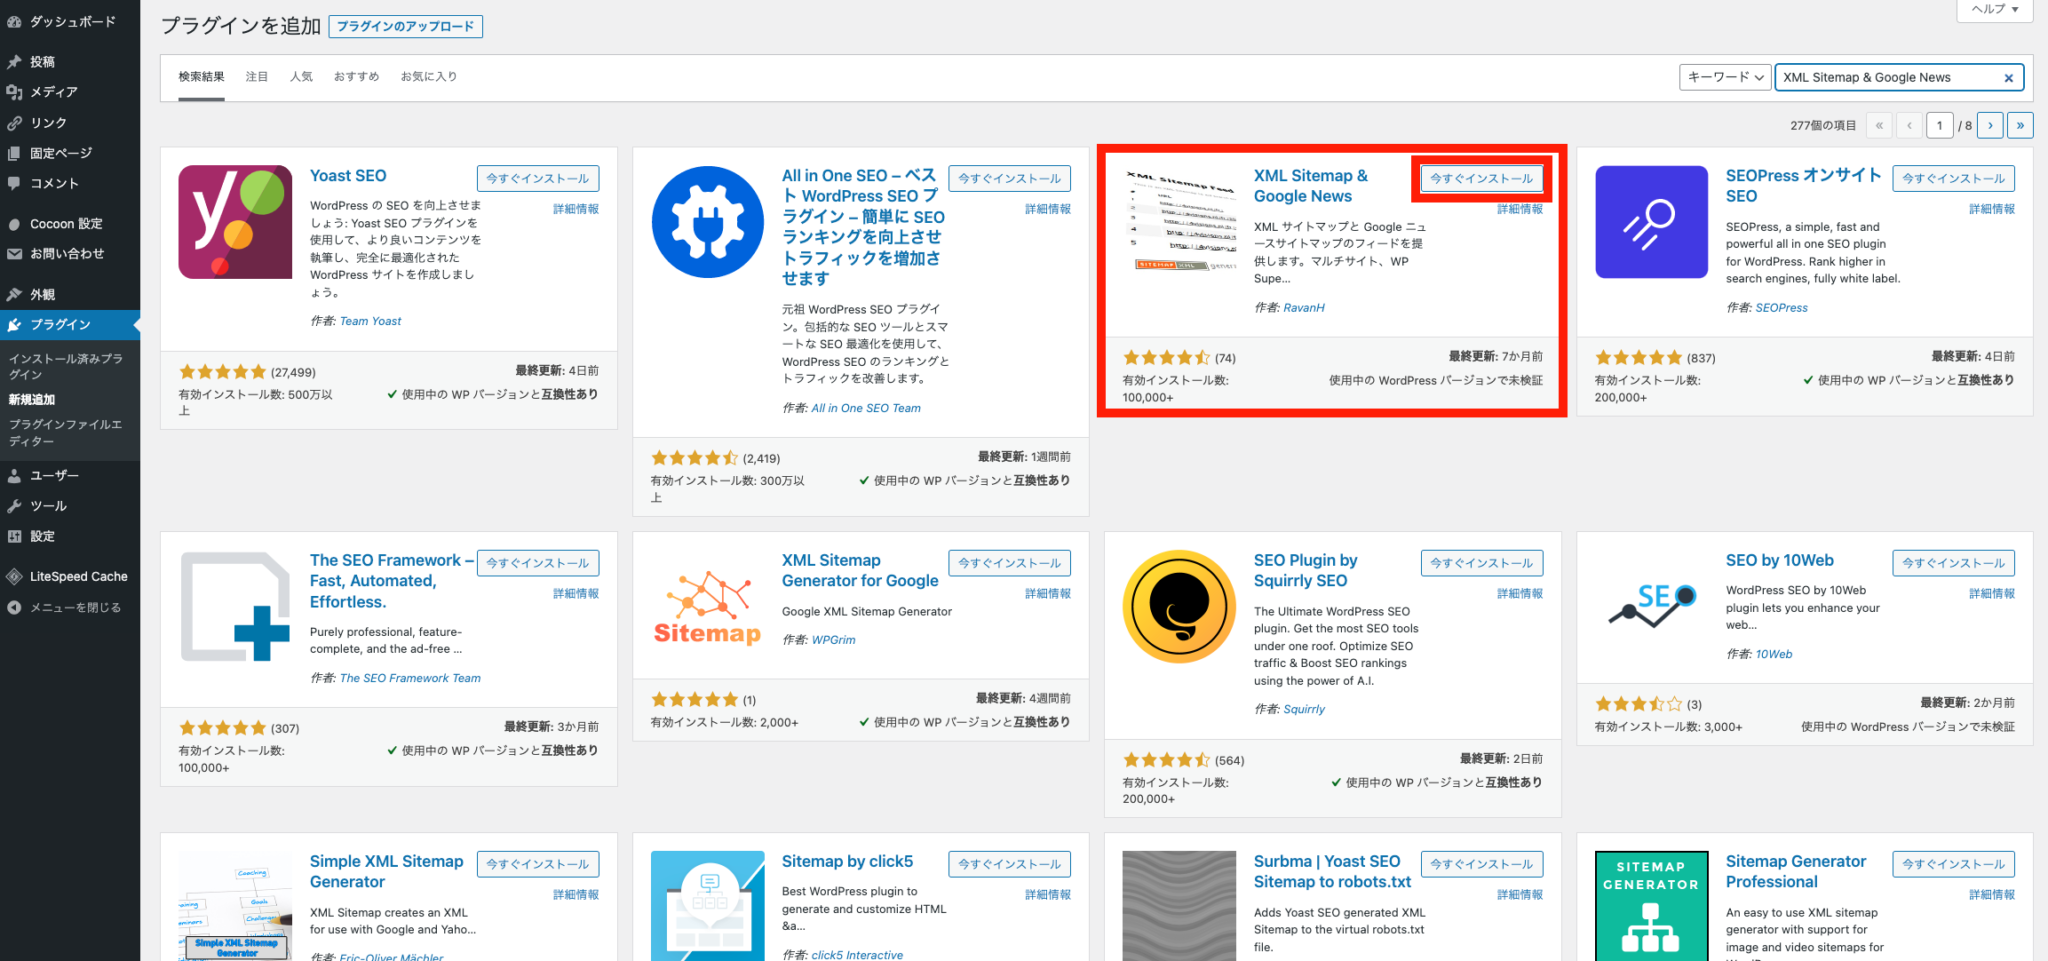Click the リンク chain icon
Viewport: 2048px width, 961px height.
(15, 122)
